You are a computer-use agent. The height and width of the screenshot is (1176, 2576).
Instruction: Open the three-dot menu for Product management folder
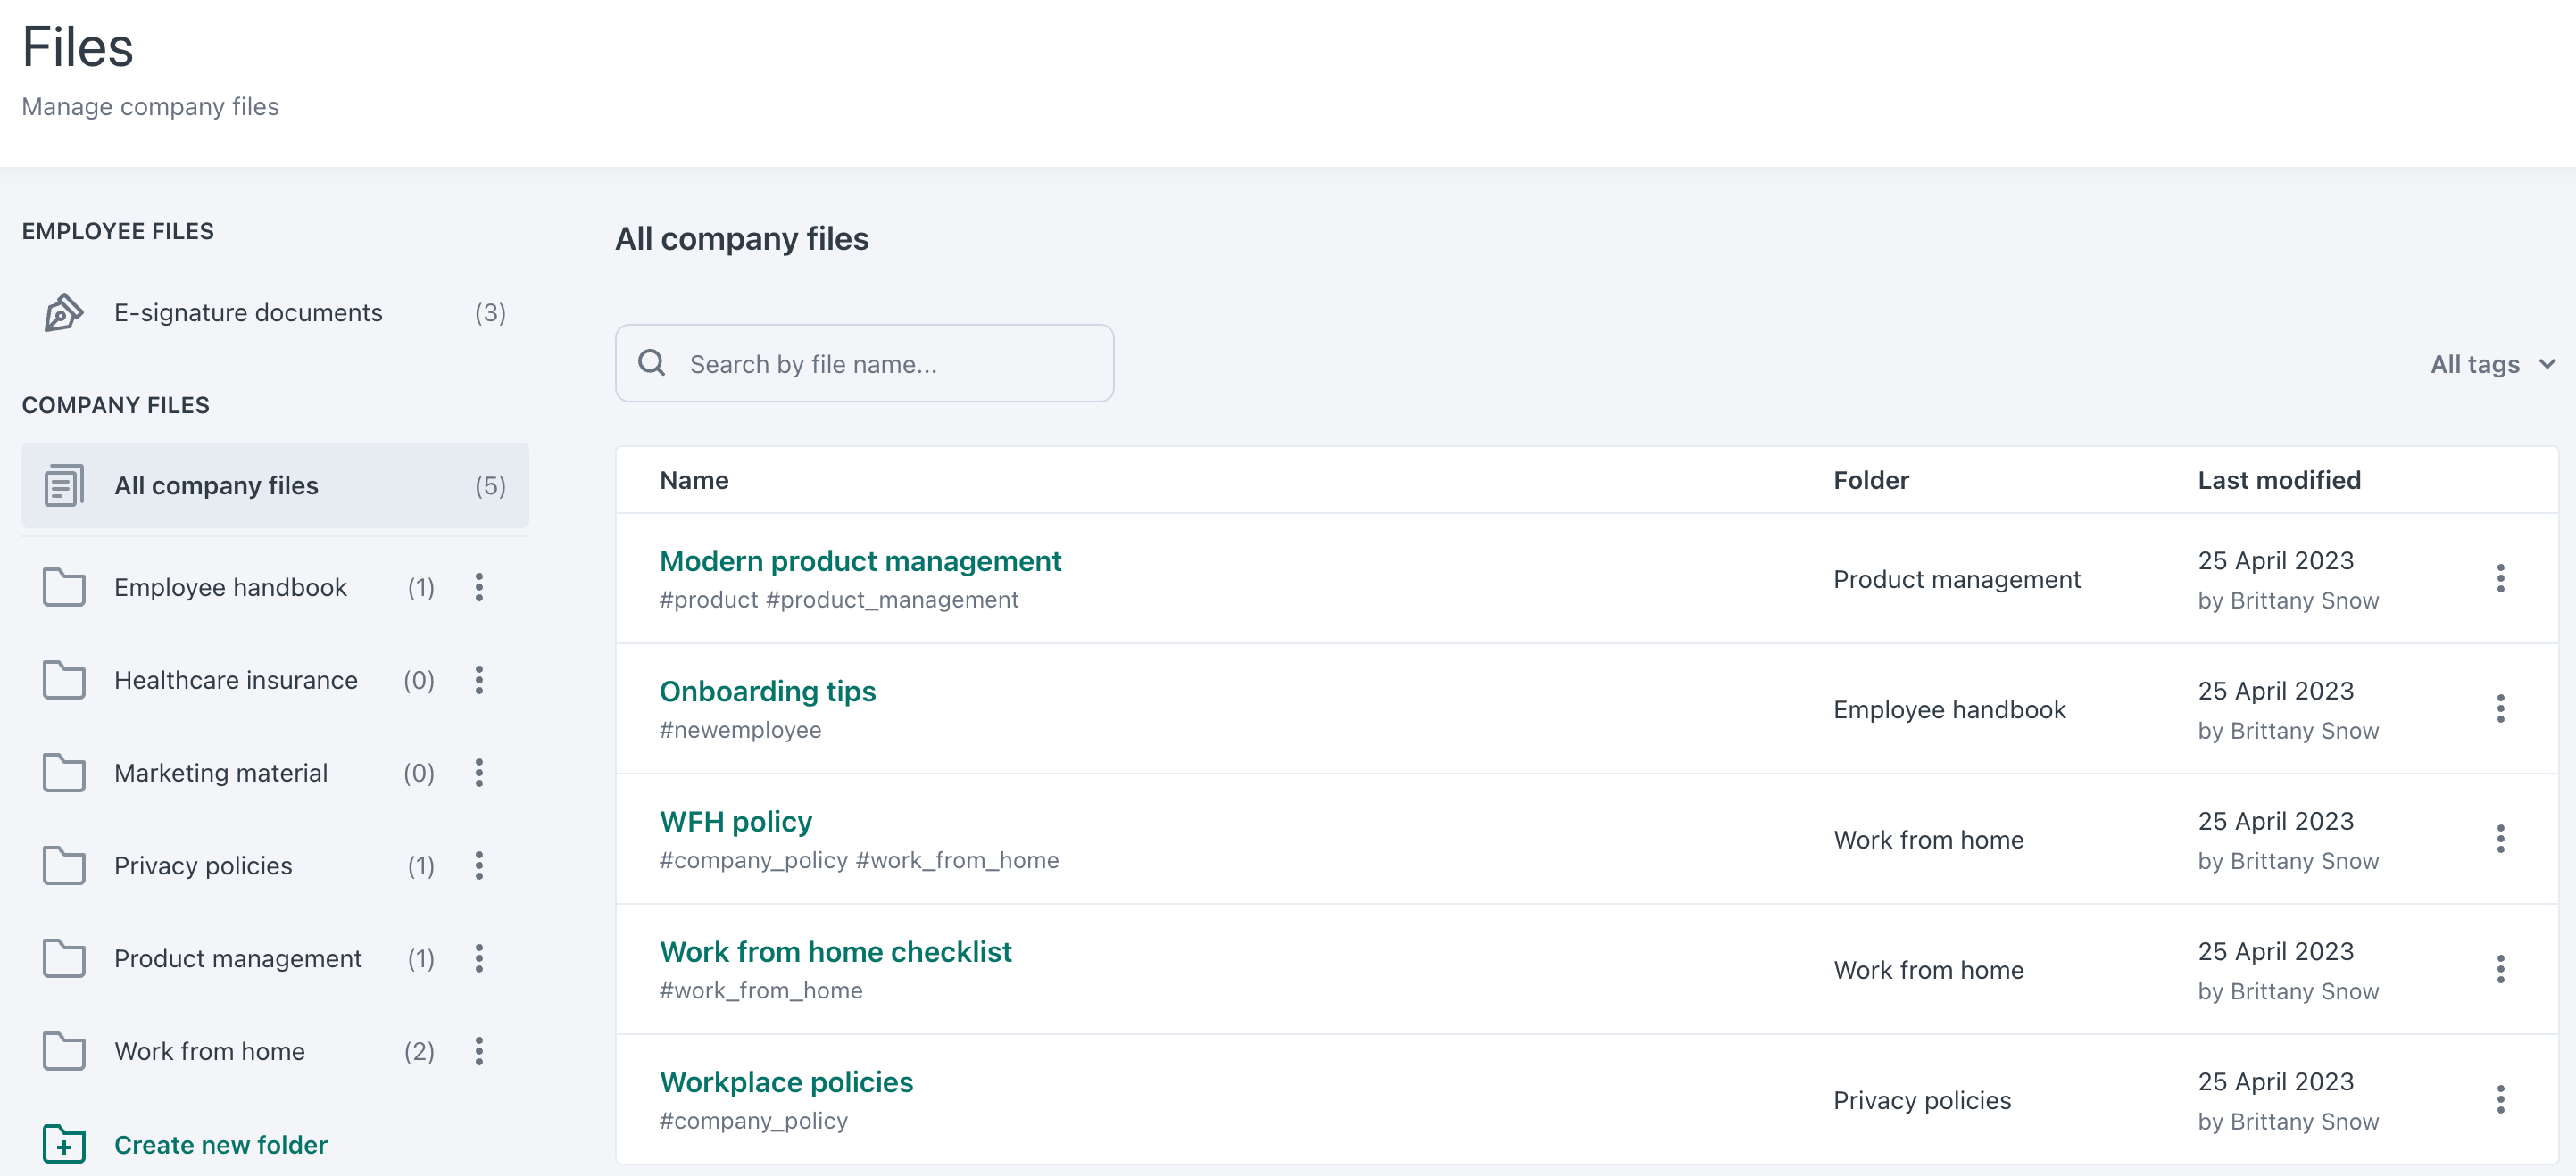(x=480, y=958)
